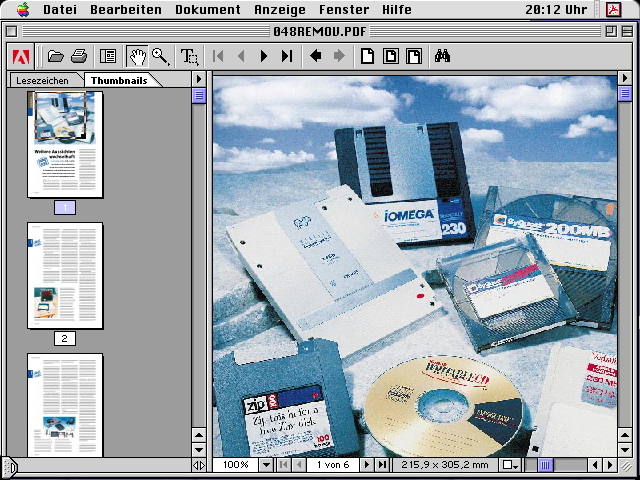Click the Acrobat application menu icon
640x480 pixels.
tap(613, 9)
